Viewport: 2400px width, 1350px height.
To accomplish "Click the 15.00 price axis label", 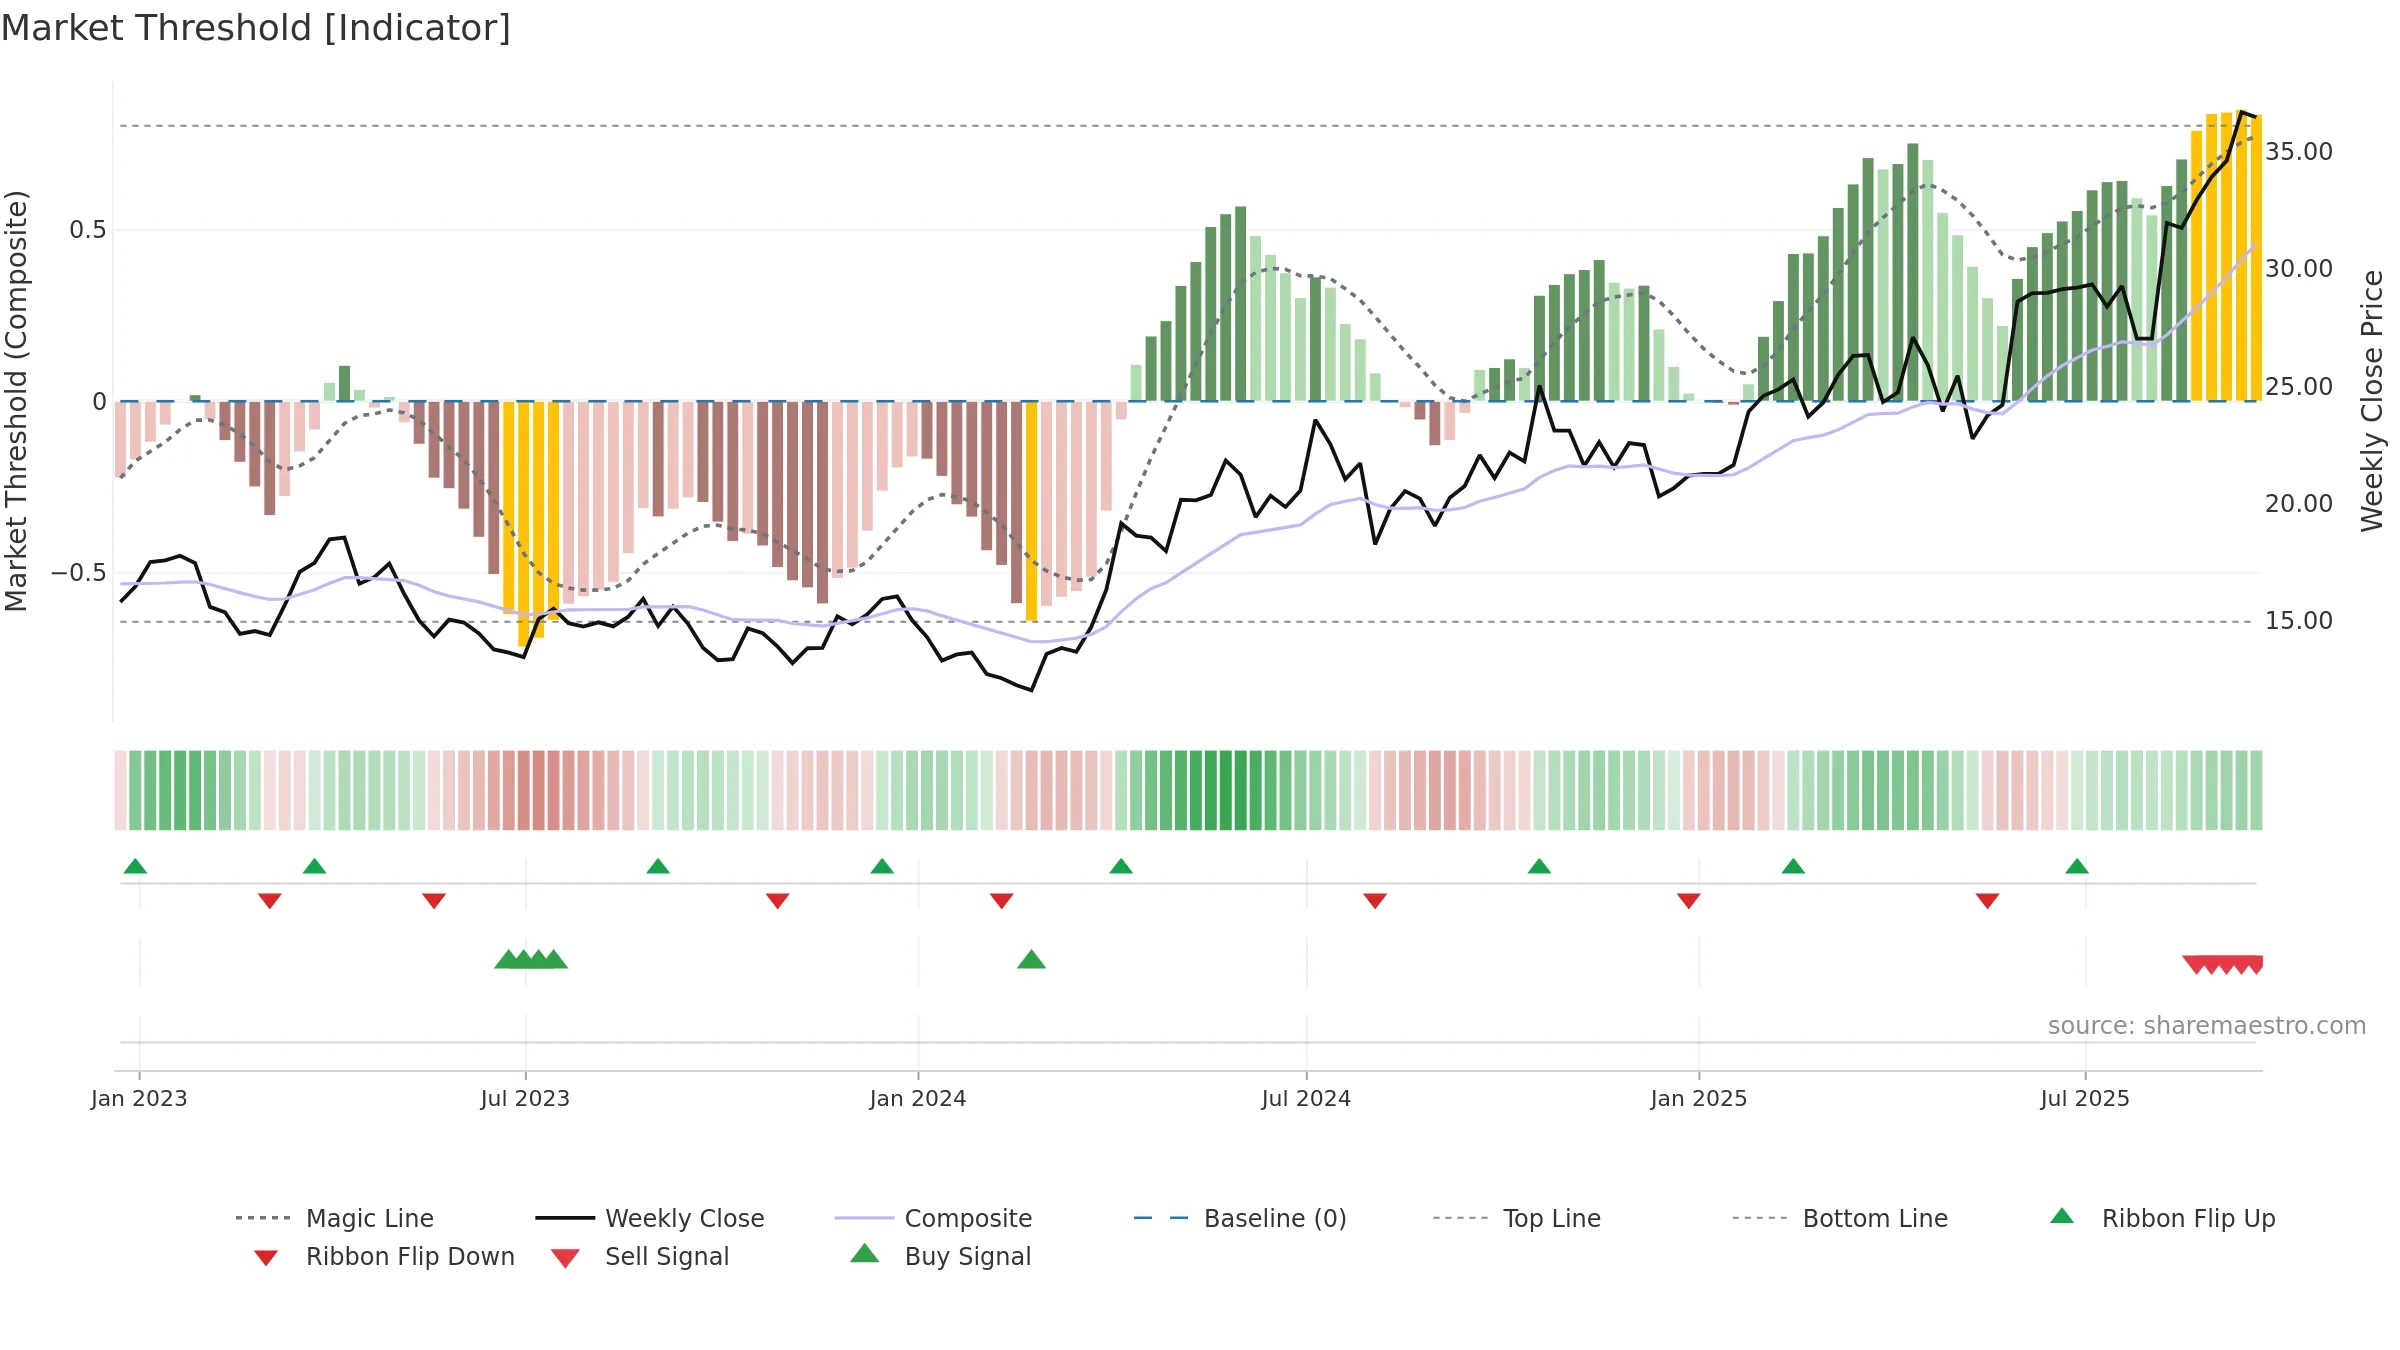I will [x=2299, y=620].
